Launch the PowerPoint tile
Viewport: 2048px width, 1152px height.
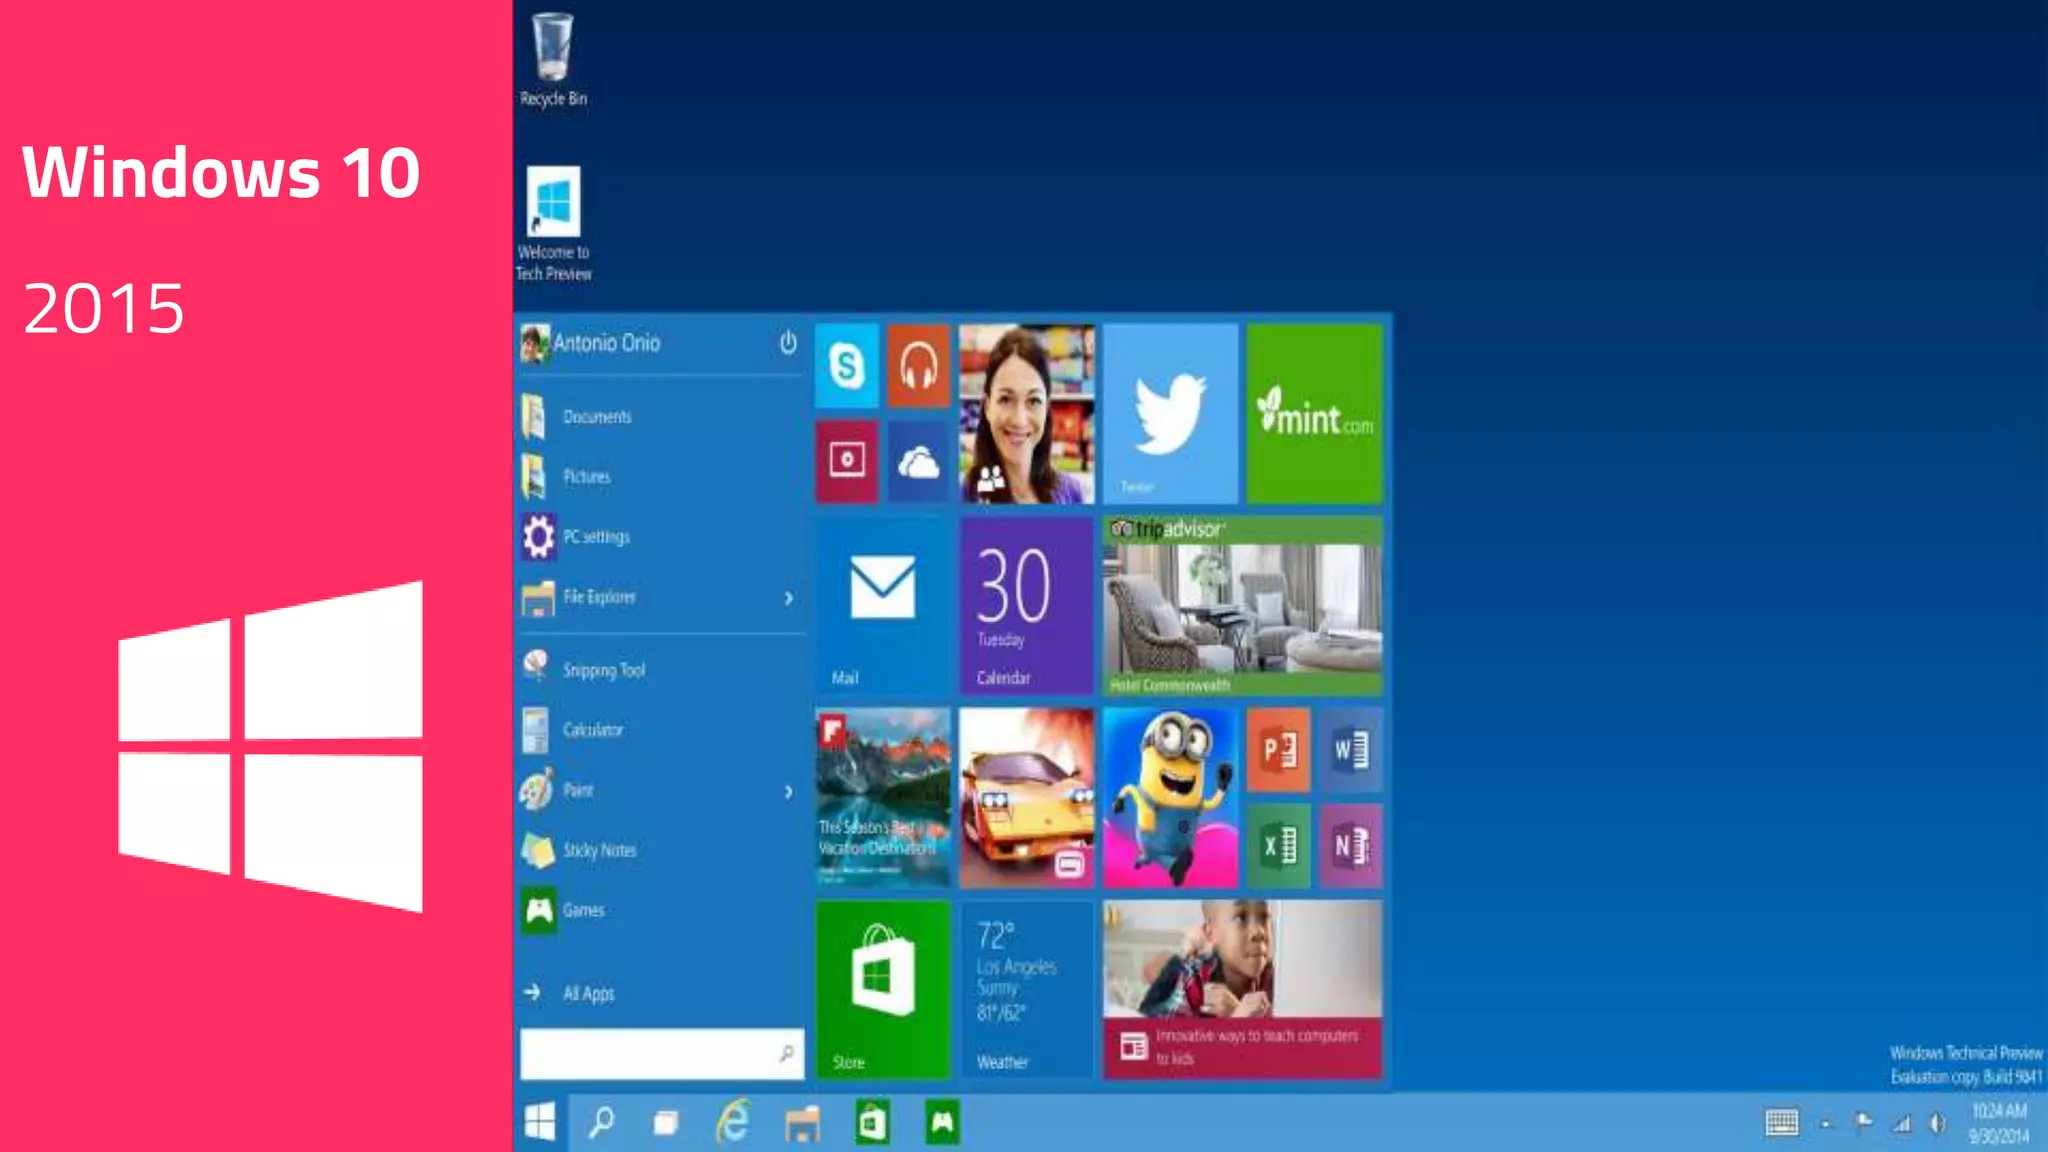pyautogui.click(x=1279, y=750)
